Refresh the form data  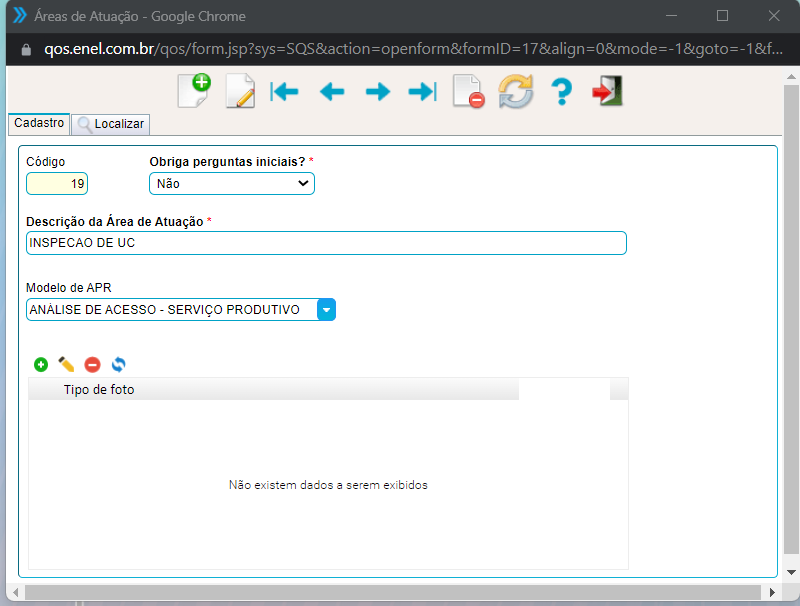516,92
